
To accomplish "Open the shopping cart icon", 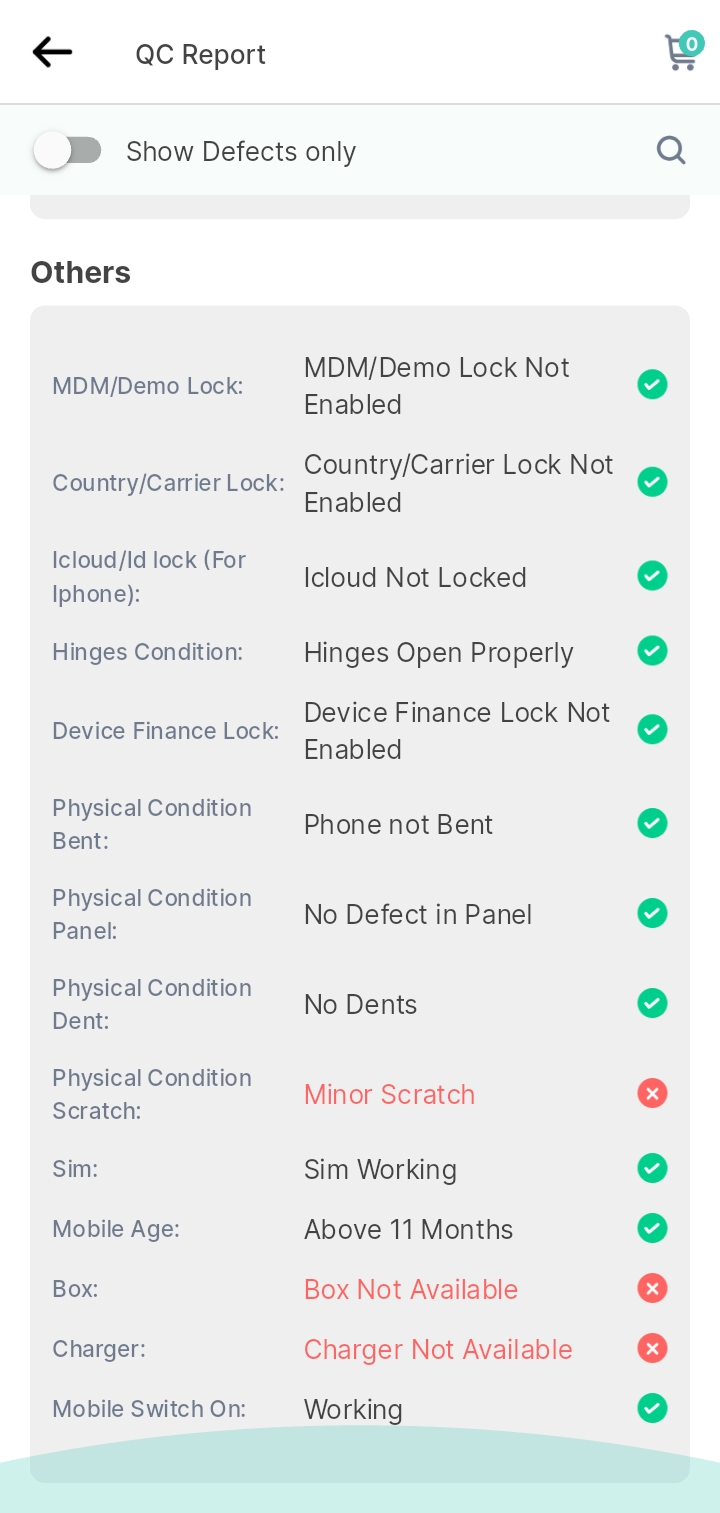I will [x=681, y=54].
